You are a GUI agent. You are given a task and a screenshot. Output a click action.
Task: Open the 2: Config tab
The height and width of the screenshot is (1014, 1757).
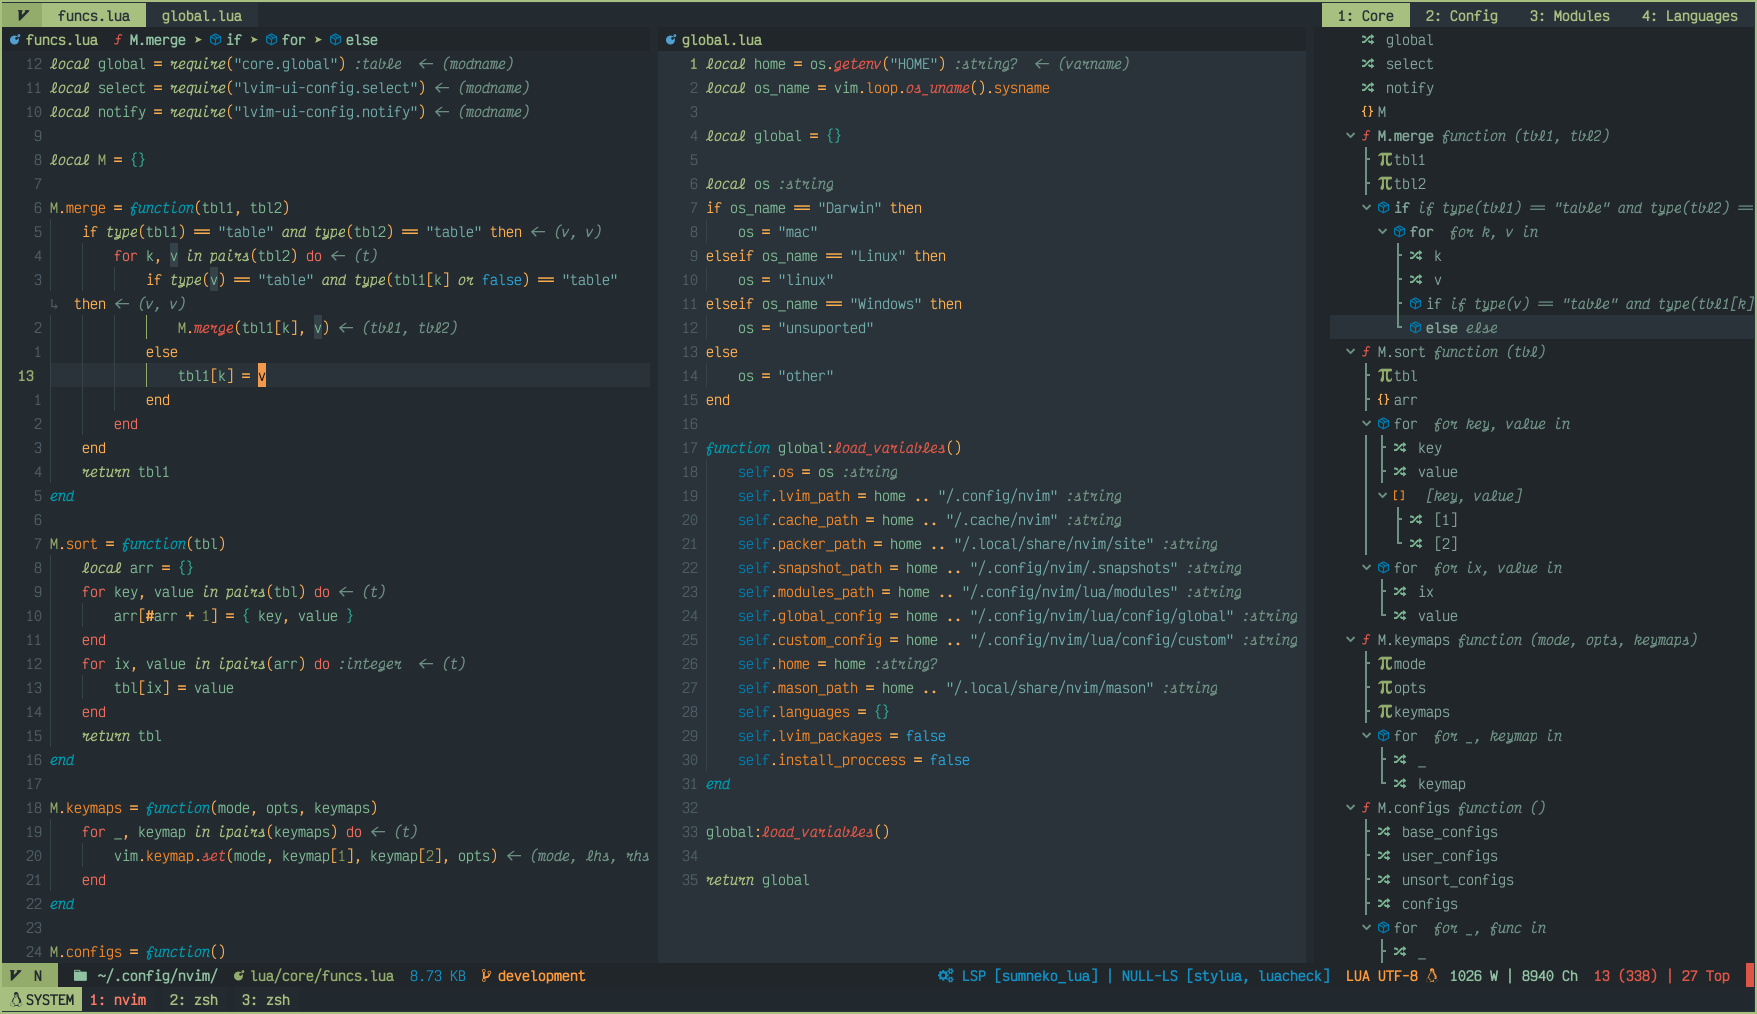tap(1461, 16)
